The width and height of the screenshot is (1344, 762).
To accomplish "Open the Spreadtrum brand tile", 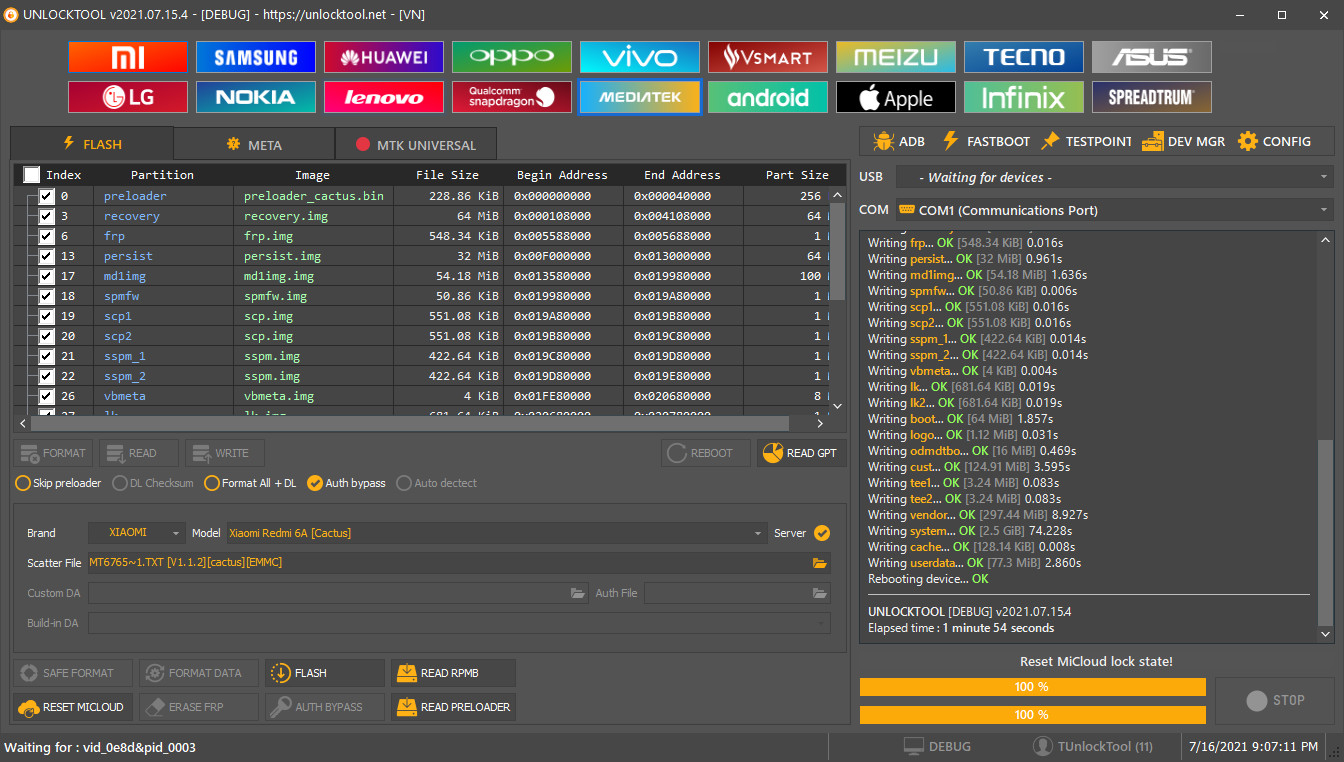I will coord(1152,97).
